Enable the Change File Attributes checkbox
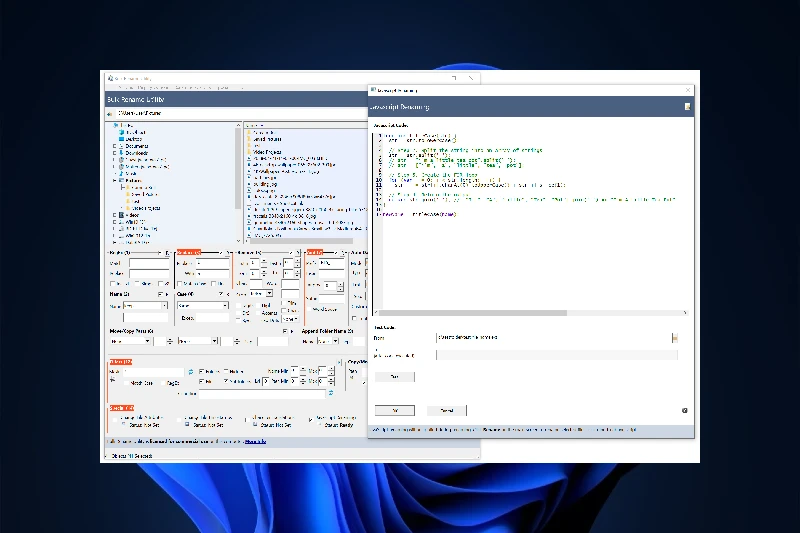The width and height of the screenshot is (800, 533). [x=114, y=420]
